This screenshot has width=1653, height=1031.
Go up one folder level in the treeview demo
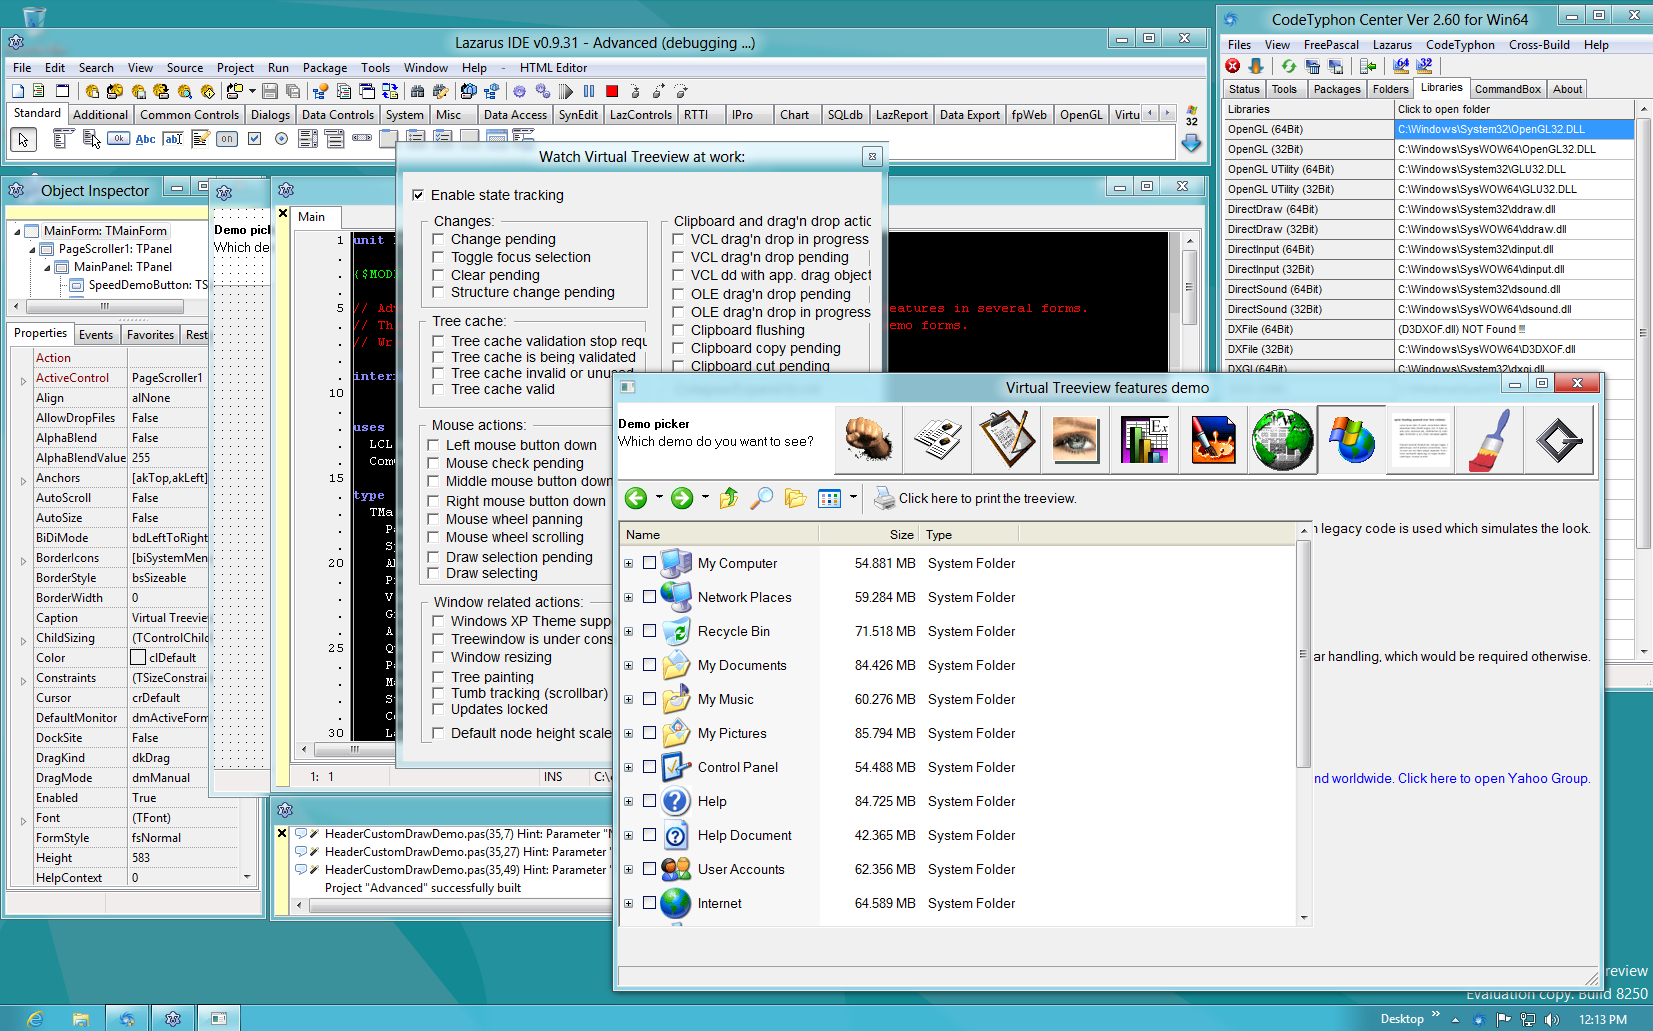click(x=729, y=498)
